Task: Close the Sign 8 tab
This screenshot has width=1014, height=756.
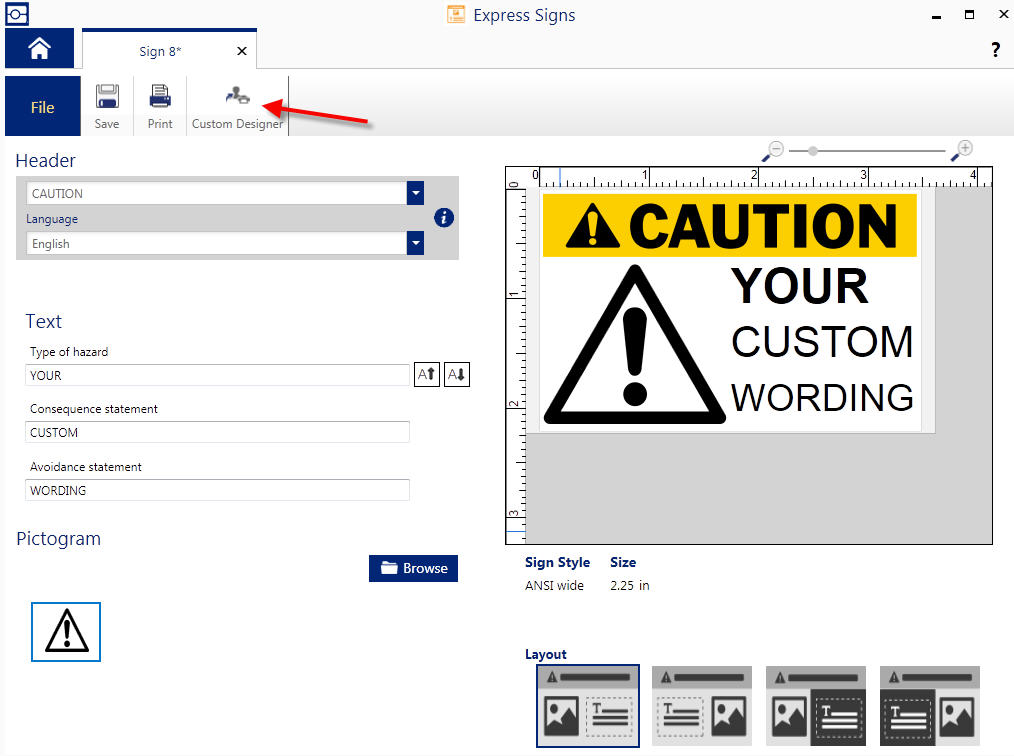Action: 242,51
